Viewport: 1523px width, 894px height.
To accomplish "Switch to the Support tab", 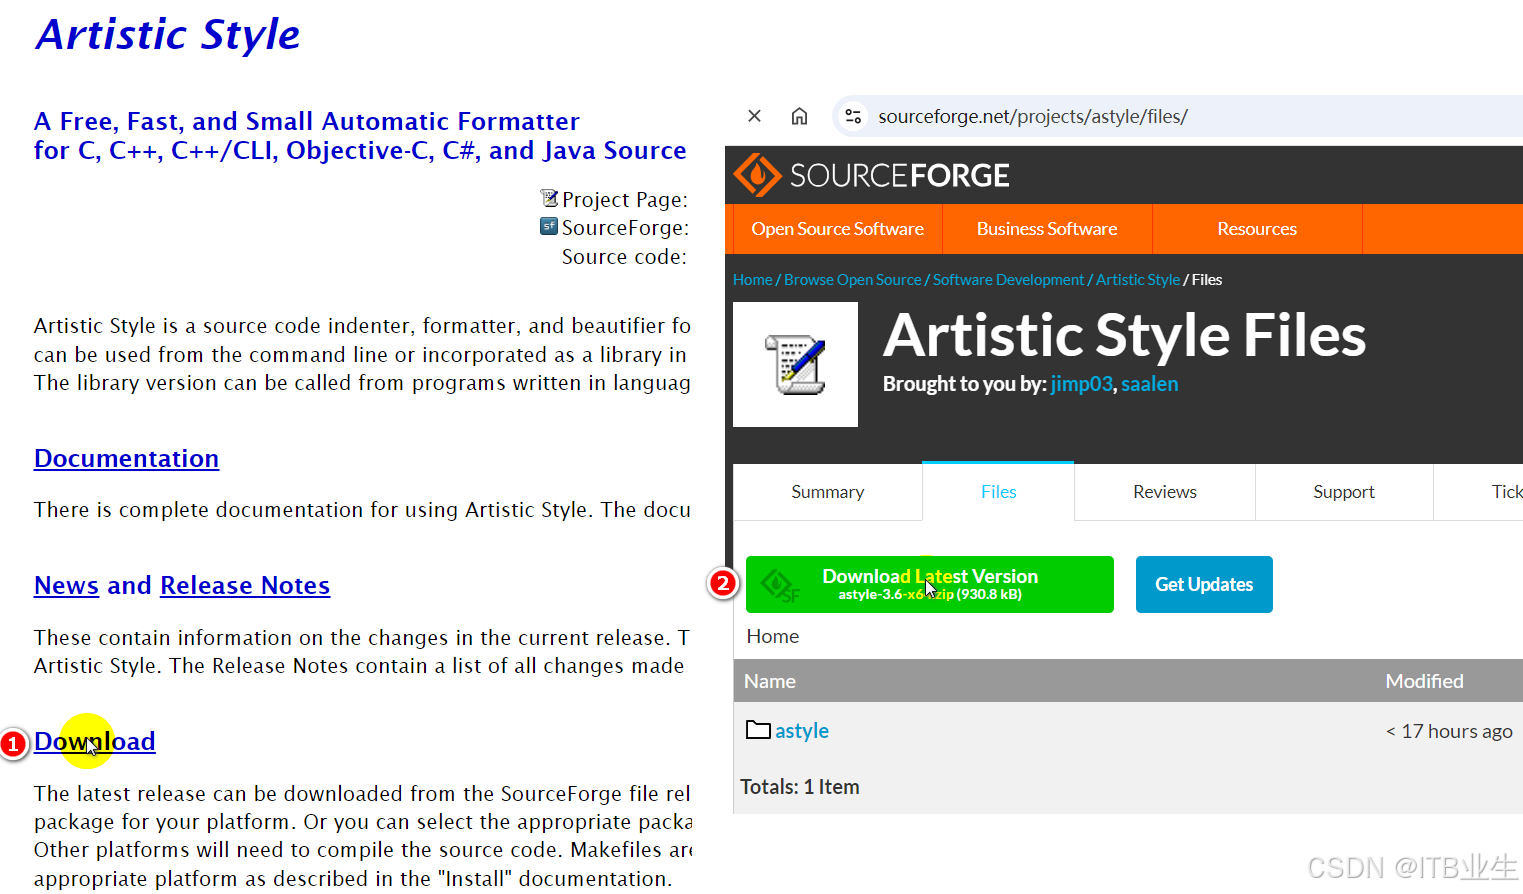I will click(x=1344, y=492).
